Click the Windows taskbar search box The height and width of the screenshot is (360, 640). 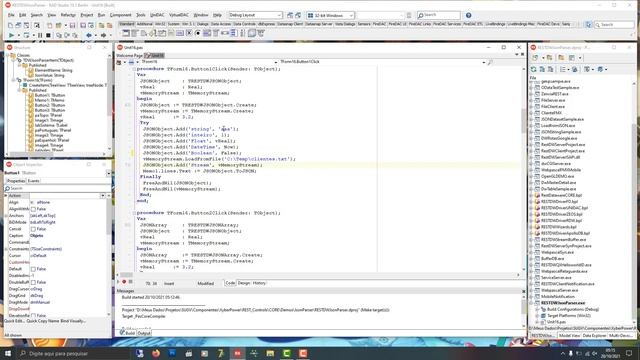click(73, 353)
